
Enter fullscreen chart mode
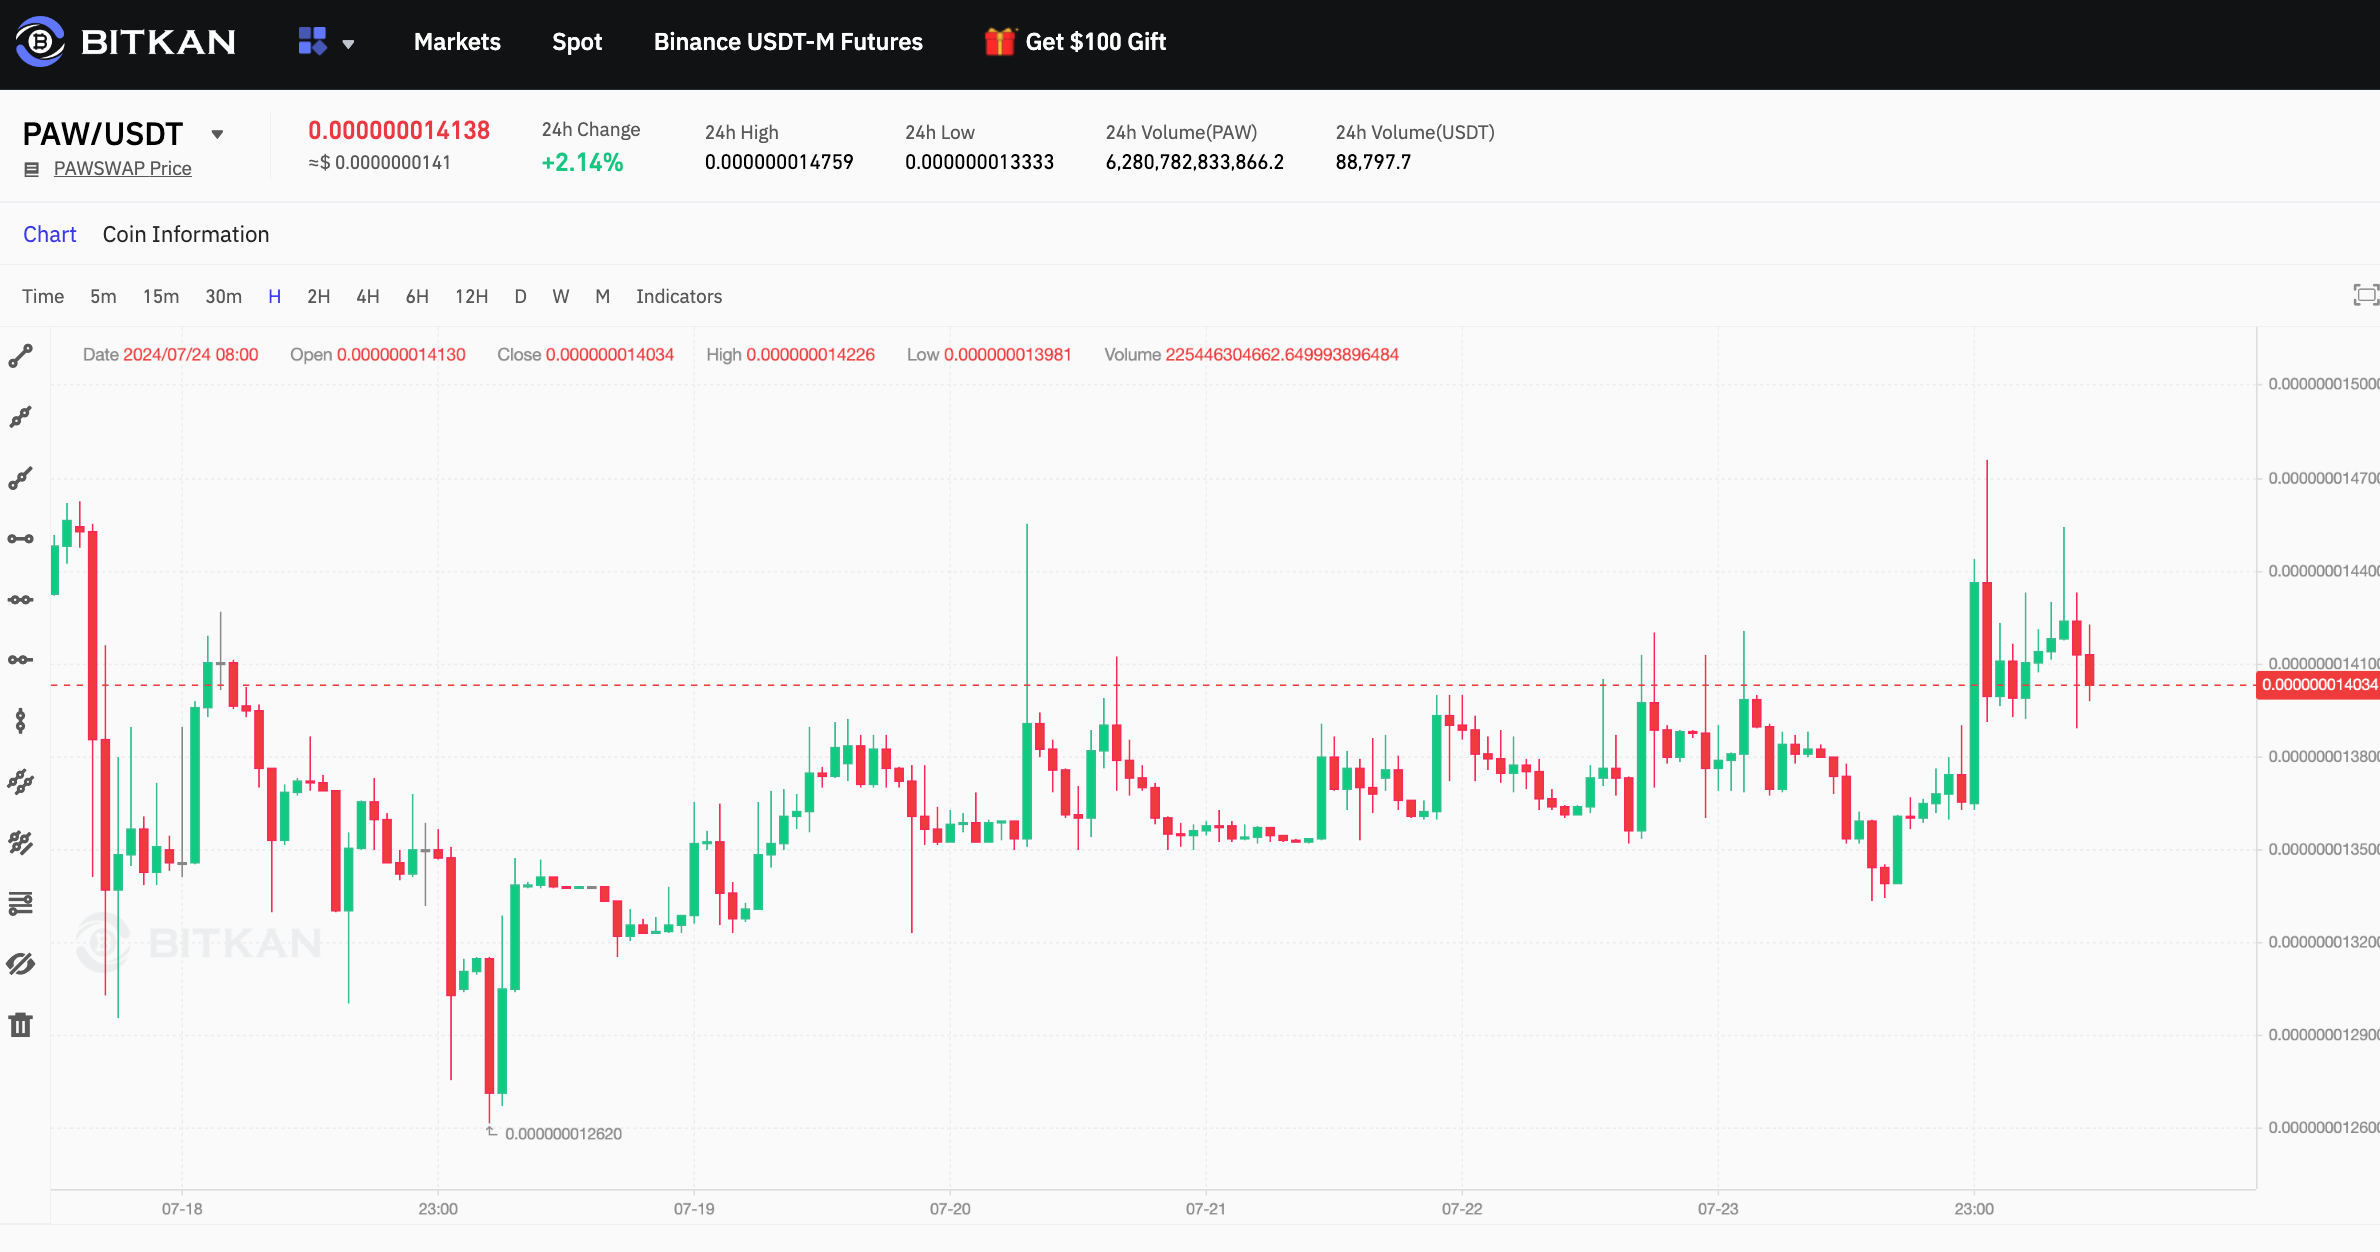(x=2366, y=295)
